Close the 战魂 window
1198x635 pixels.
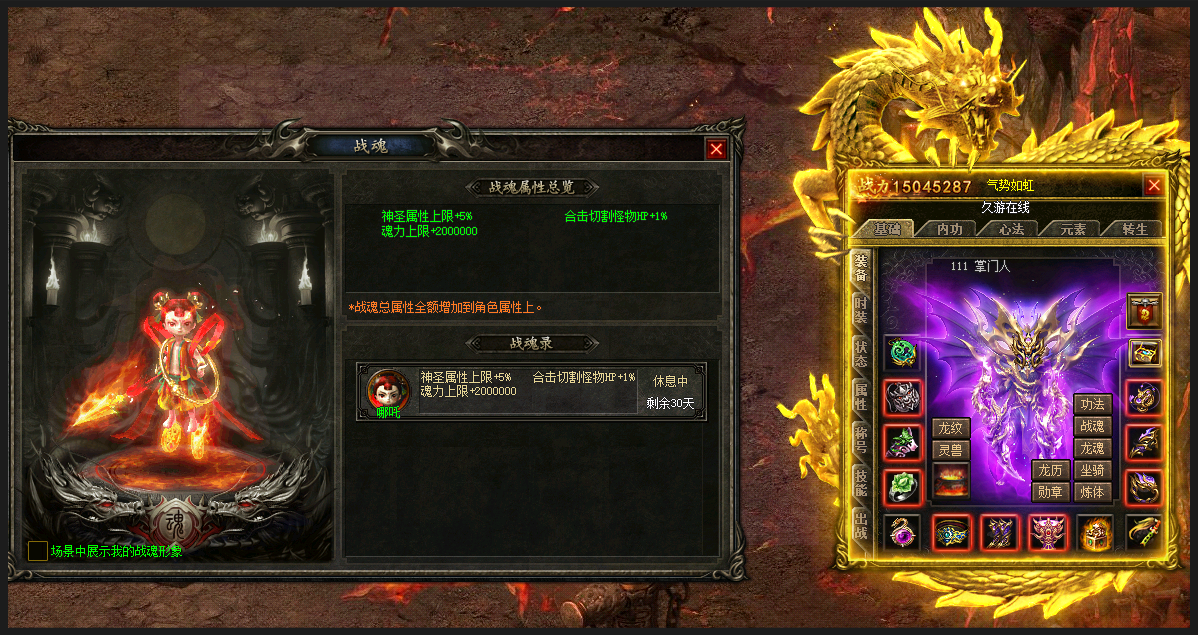click(716, 150)
